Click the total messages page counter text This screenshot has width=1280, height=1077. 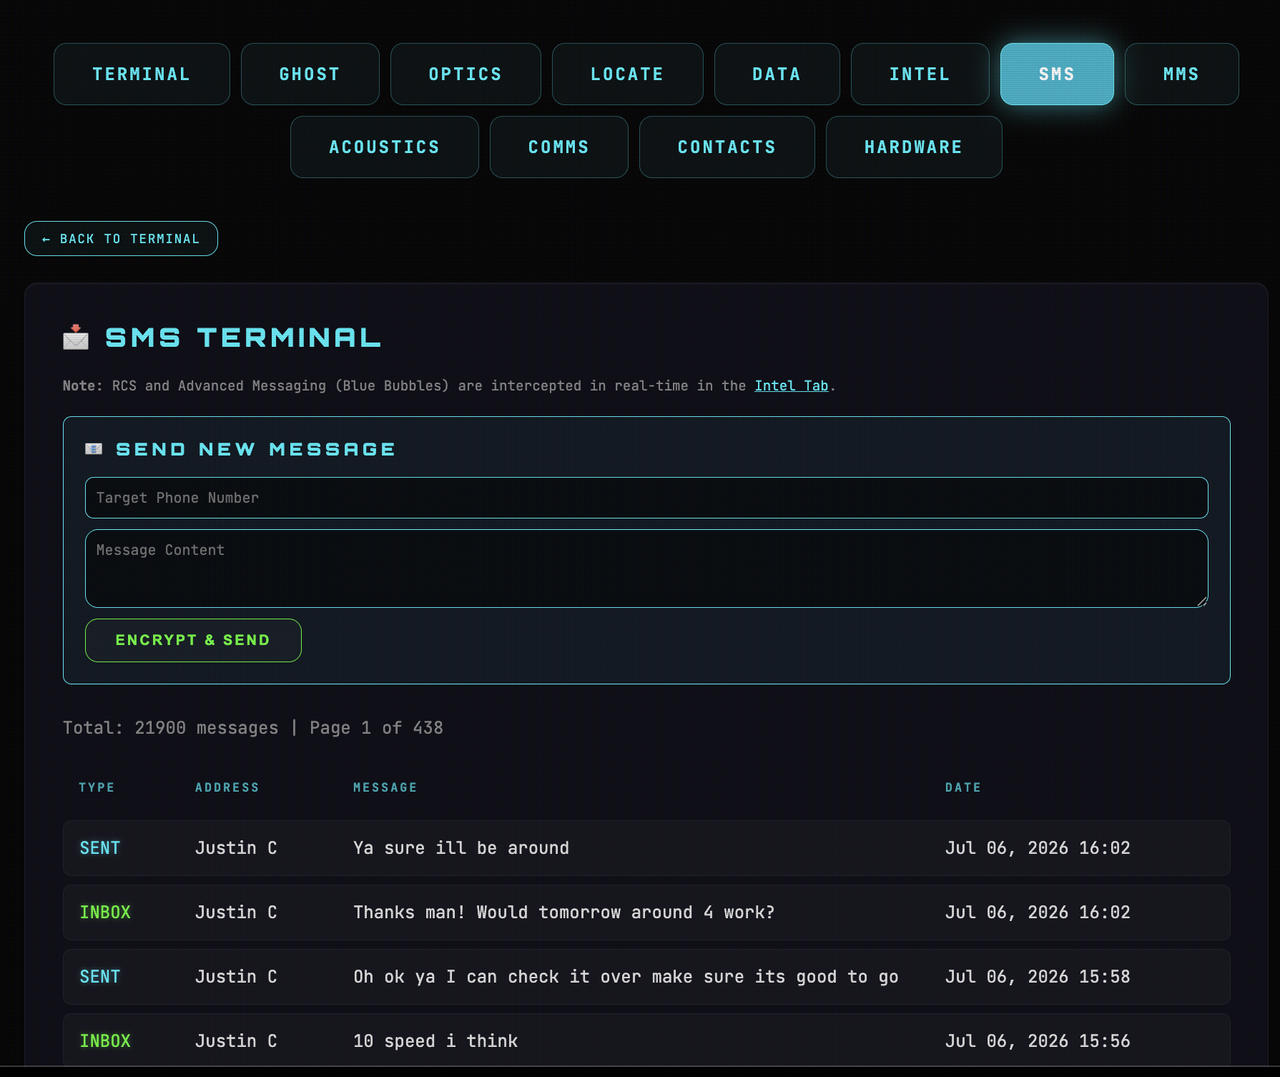[x=253, y=728]
